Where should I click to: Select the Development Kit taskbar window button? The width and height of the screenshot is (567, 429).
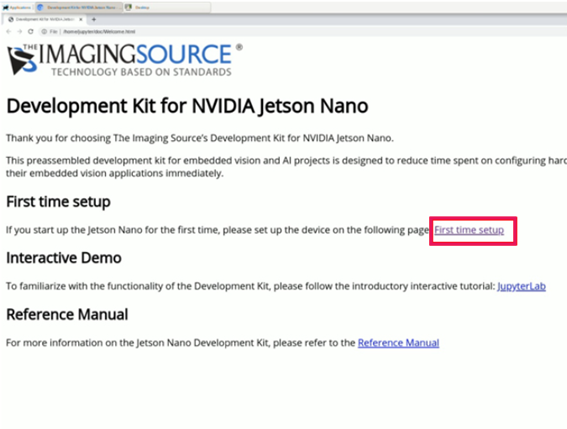[x=79, y=7]
